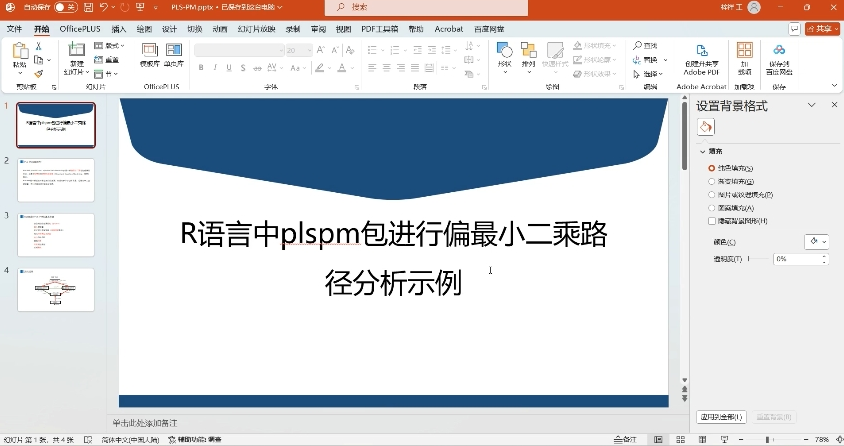This screenshot has height=446, width=844.
Task: Click the zoom slider handle
Action: tap(767, 440)
